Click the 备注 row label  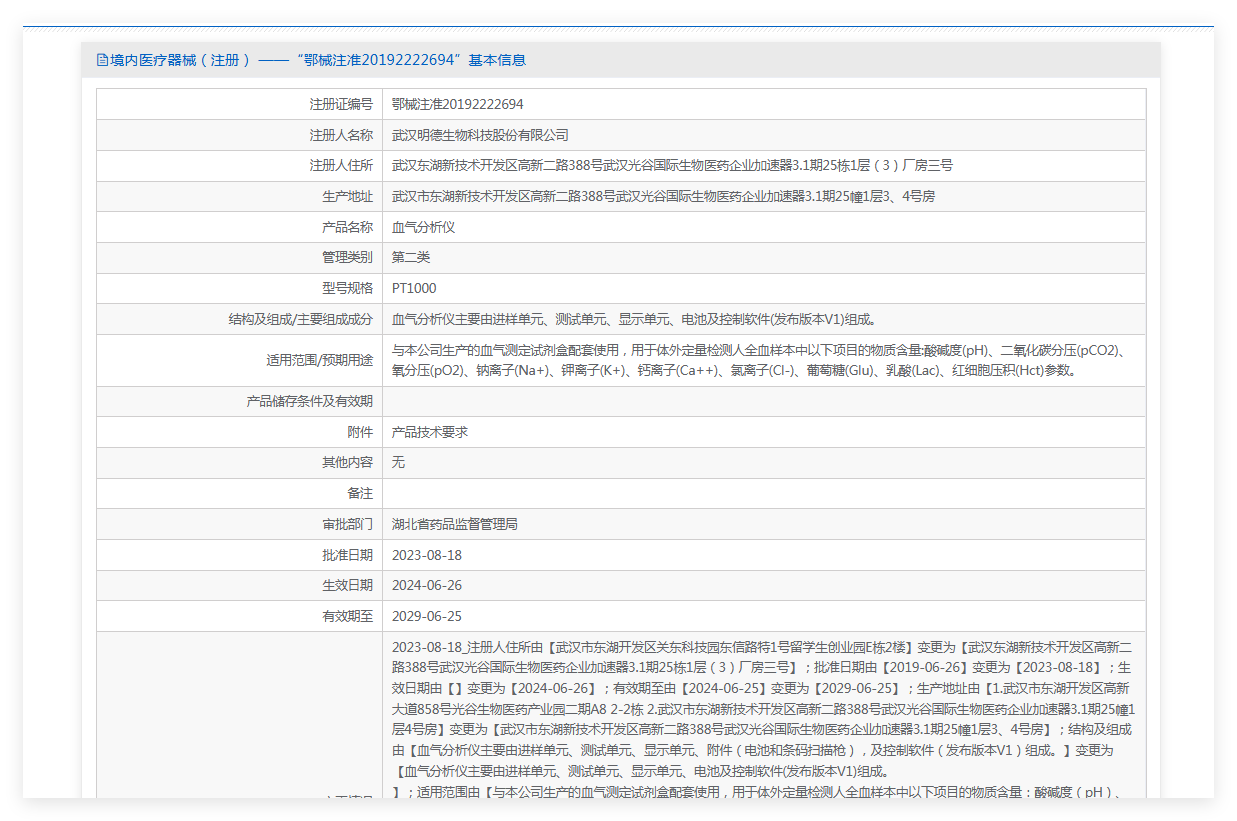[x=359, y=494]
